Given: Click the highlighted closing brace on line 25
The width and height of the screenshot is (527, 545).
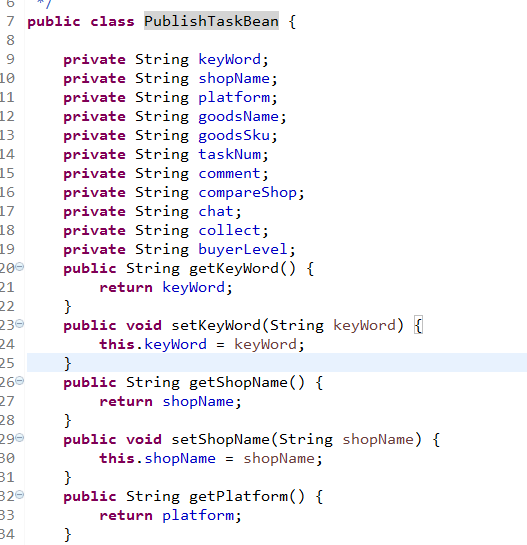Looking at the screenshot, I should pyautogui.click(x=68, y=364).
